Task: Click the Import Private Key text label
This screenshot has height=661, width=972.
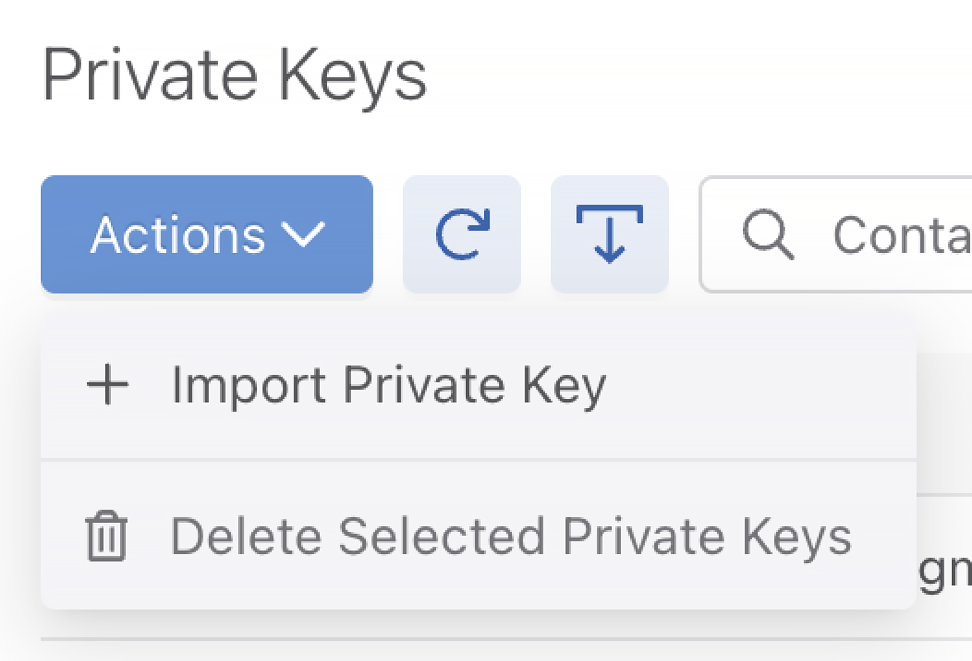Action: tap(388, 386)
